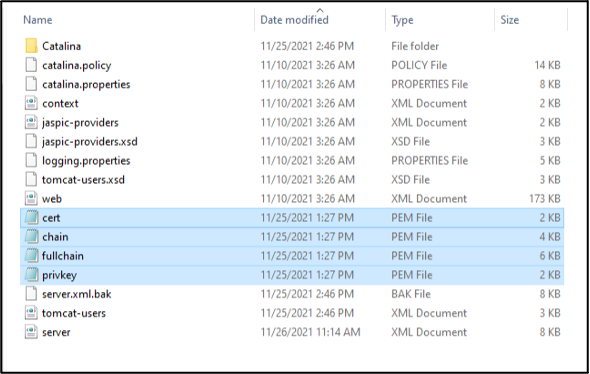The width and height of the screenshot is (590, 374).
Task: Click the XSD File type of tomcat-users.xsd
Action: pyautogui.click(x=411, y=179)
